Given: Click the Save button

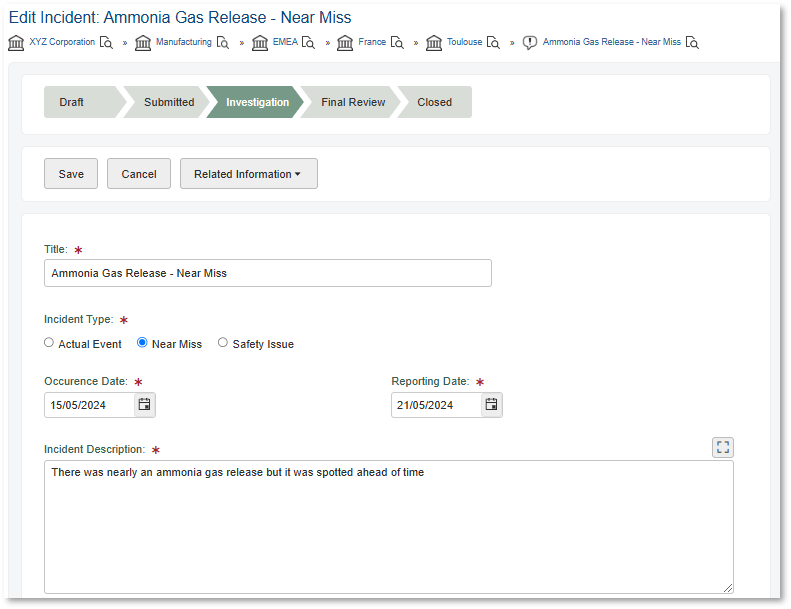Looking at the screenshot, I should tap(71, 174).
